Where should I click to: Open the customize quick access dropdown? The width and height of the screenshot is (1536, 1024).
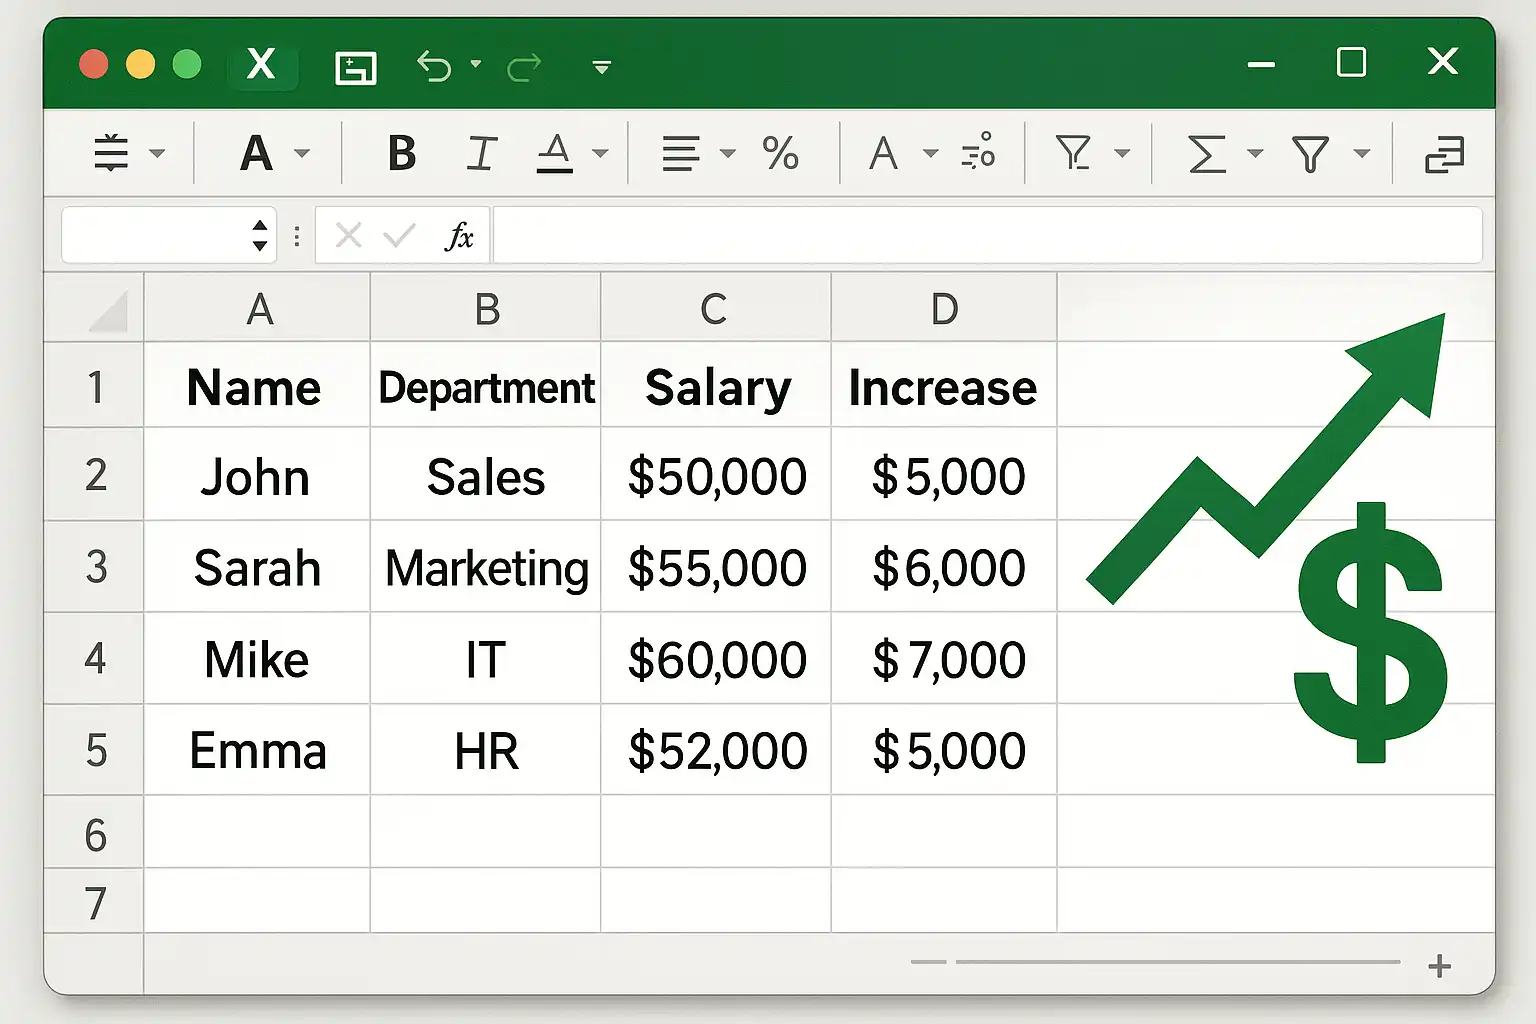pos(601,67)
